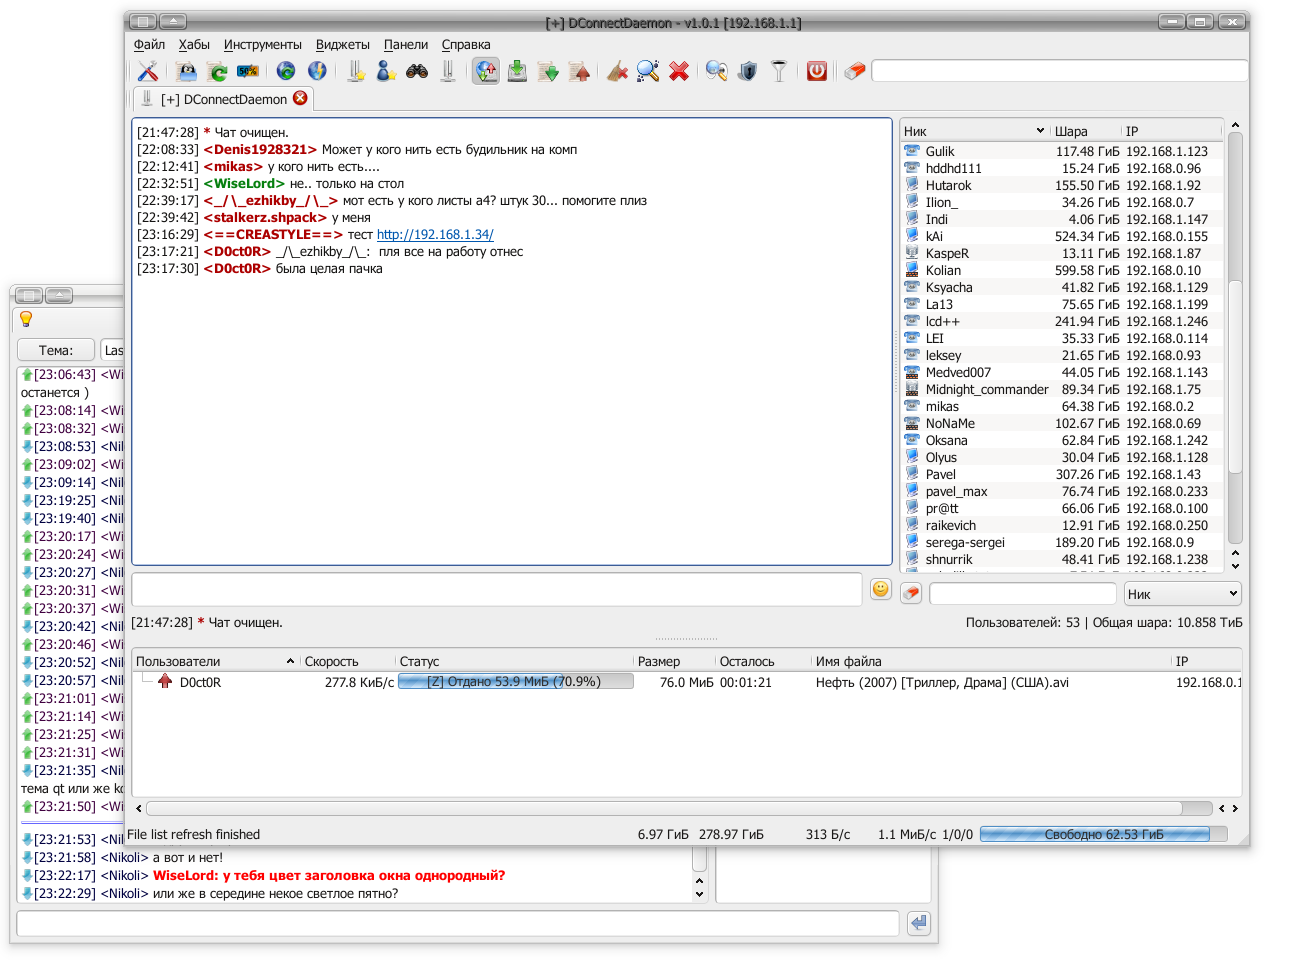The image size is (1304, 972).
Task: Click the Свободно 62.53 ГиБ free-space bar
Action: [1104, 834]
